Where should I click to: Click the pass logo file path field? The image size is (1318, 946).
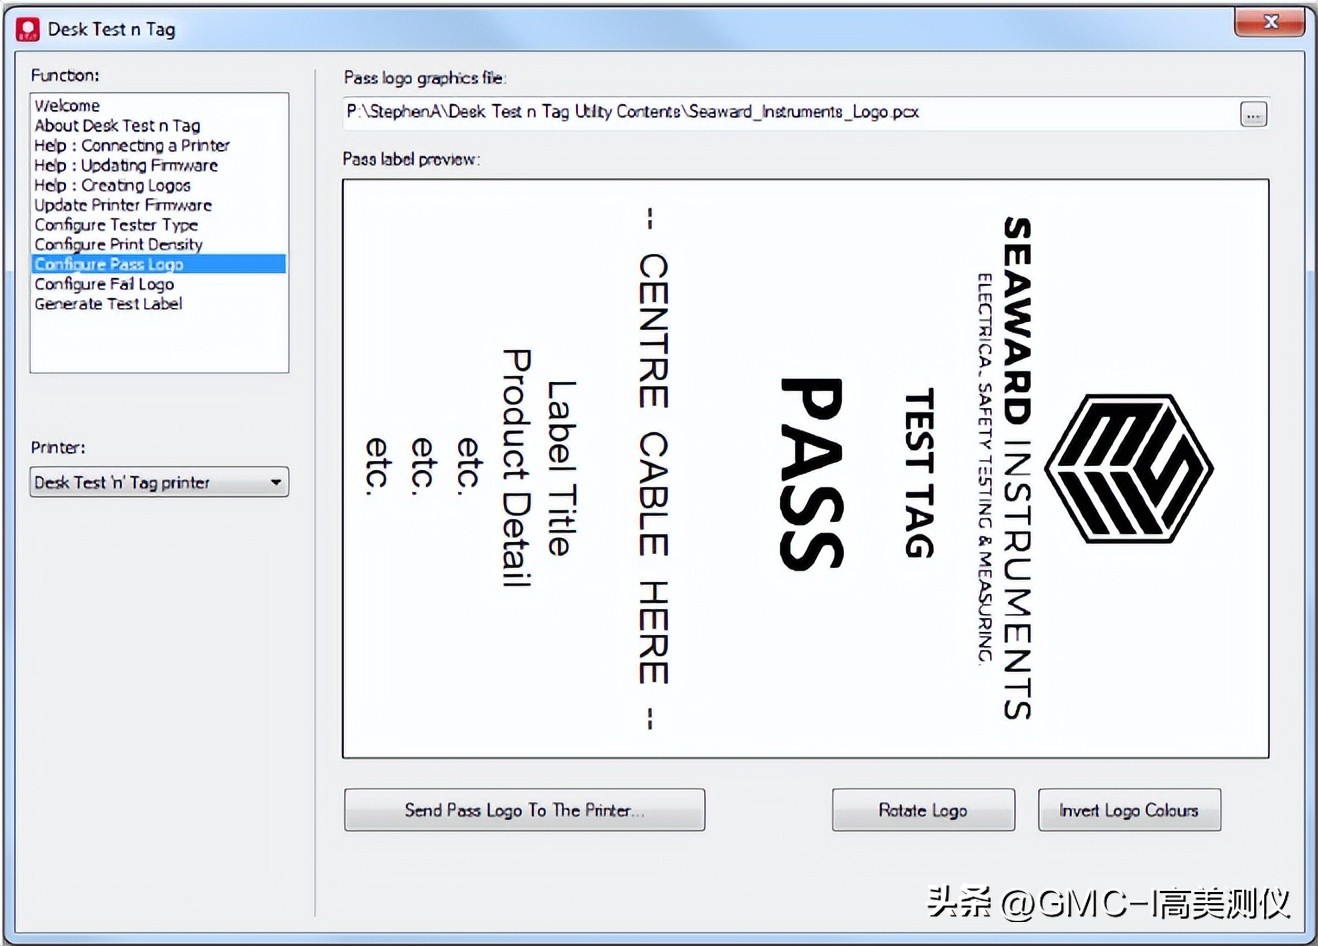pos(790,113)
